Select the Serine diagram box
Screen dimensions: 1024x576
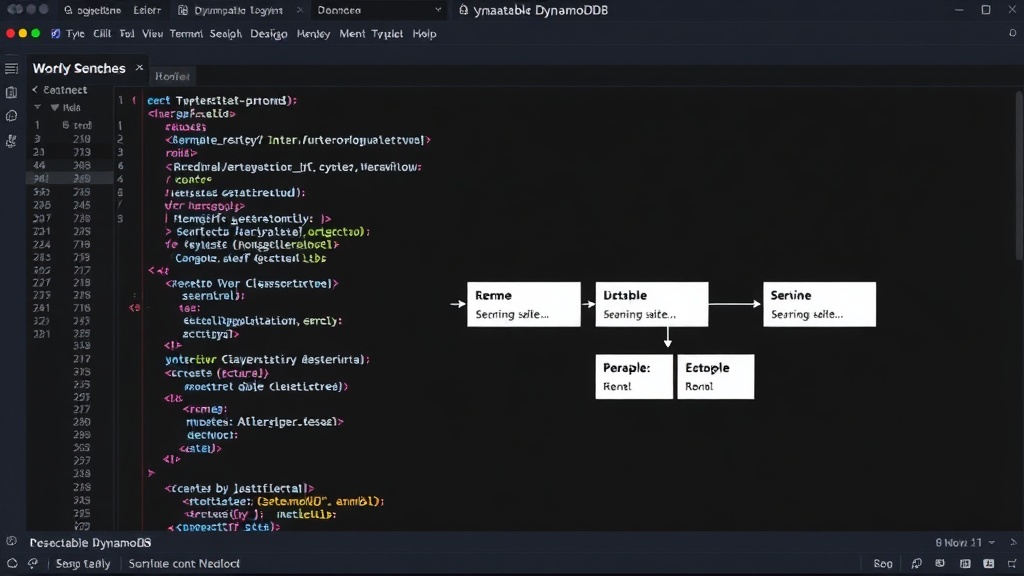tap(820, 304)
